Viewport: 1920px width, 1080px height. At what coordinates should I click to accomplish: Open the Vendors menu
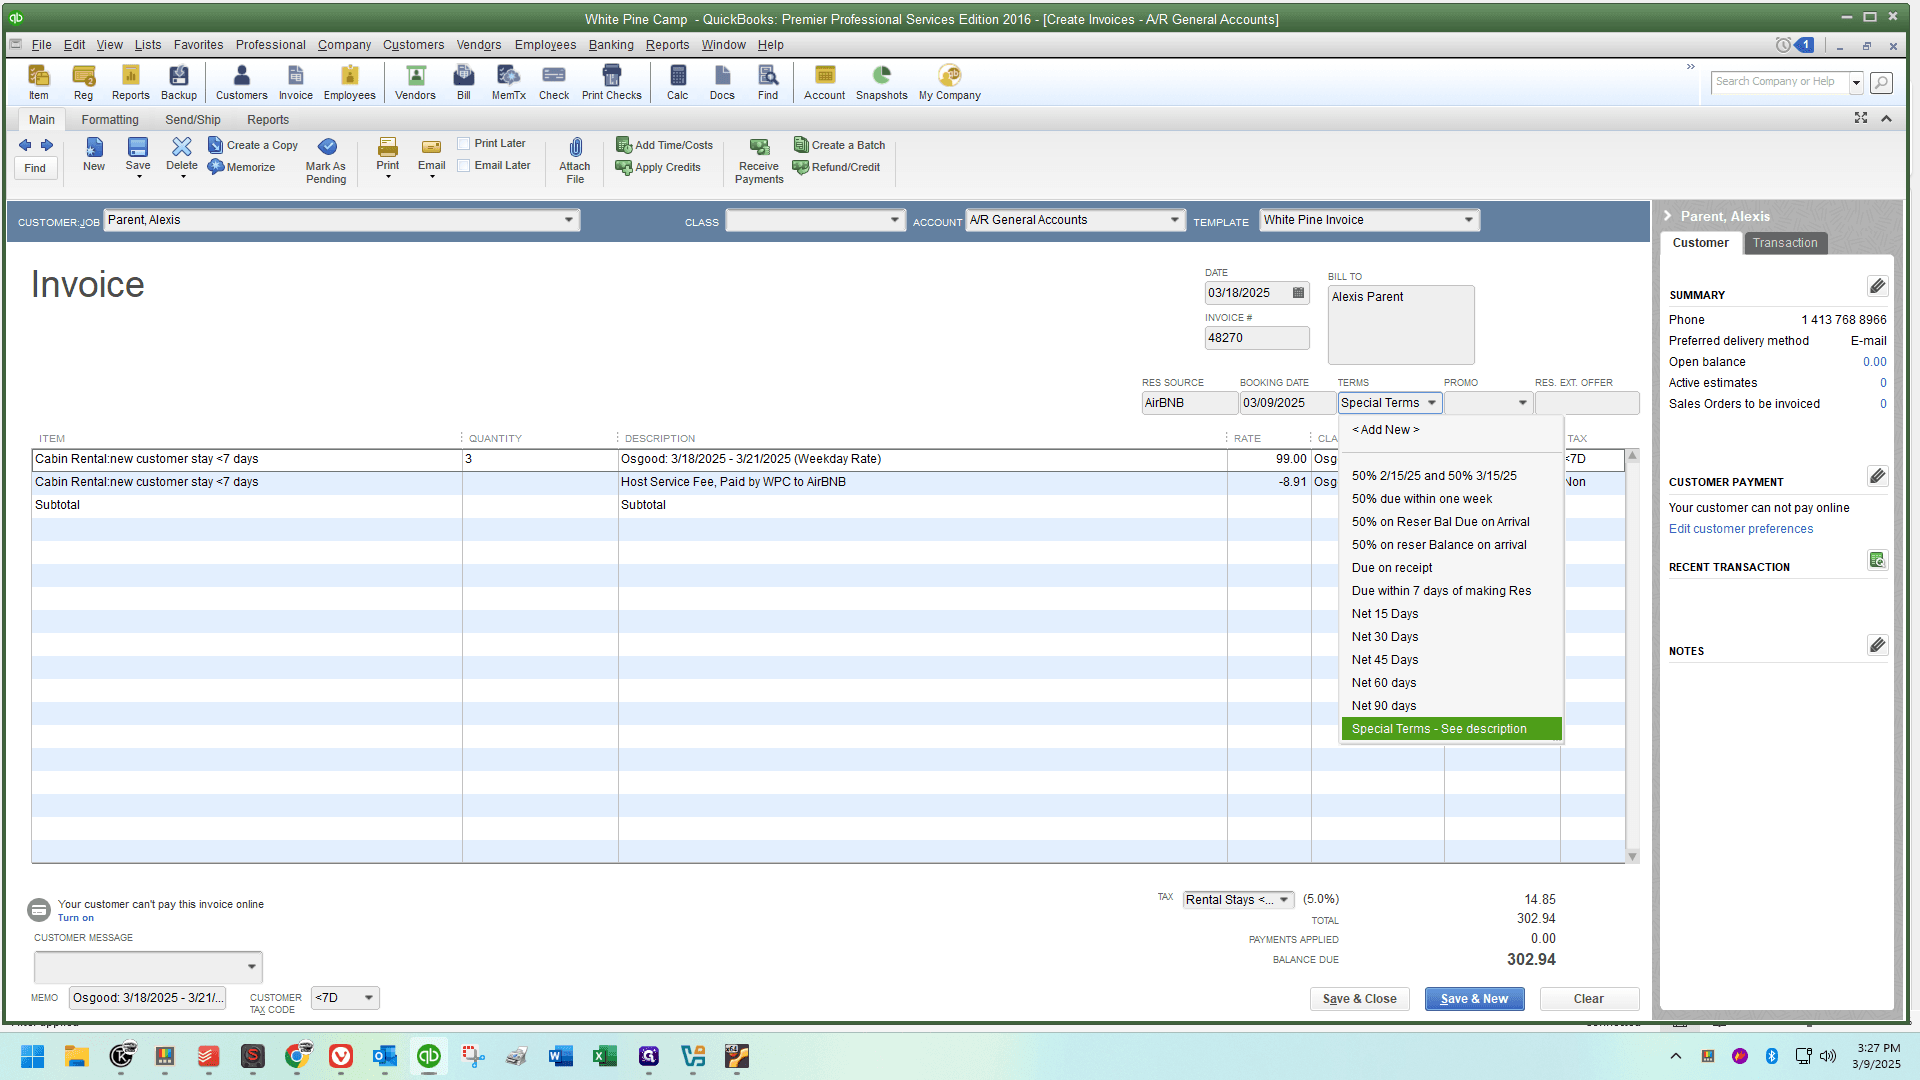(x=479, y=45)
